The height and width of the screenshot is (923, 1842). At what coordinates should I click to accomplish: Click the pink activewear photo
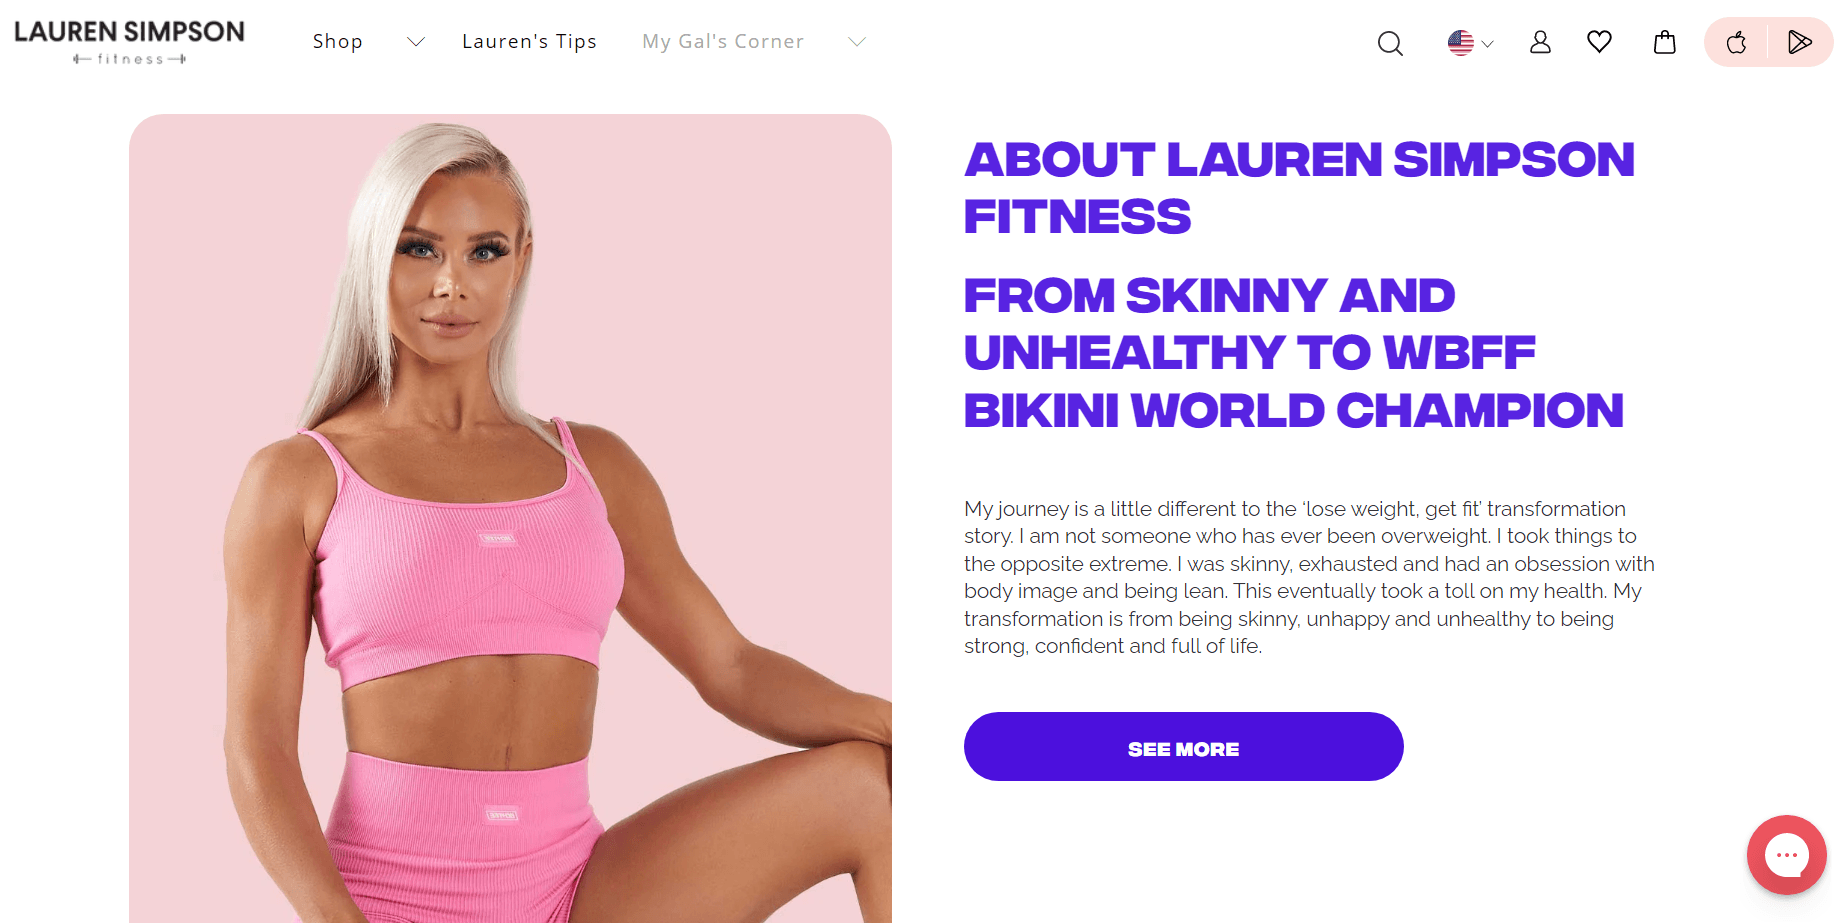pos(510,518)
